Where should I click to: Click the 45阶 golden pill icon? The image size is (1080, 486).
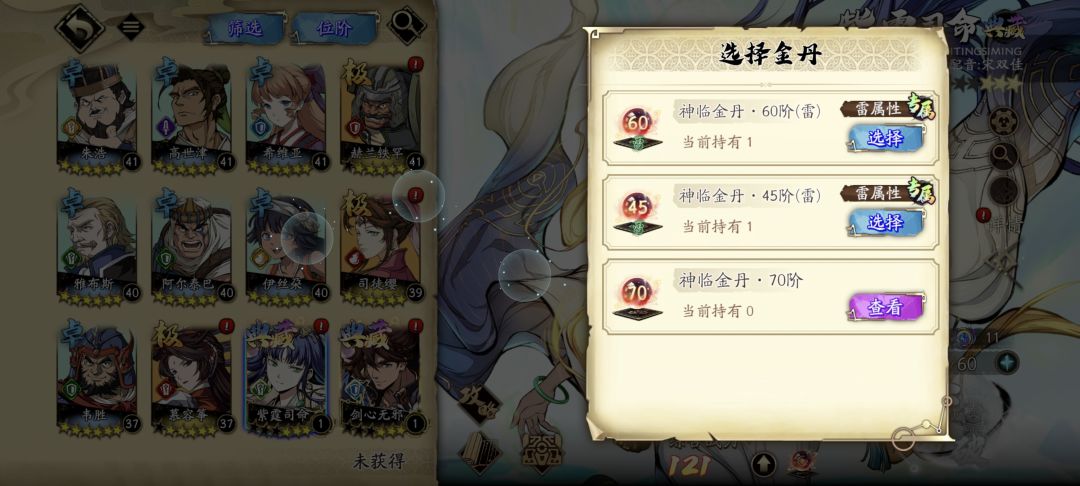click(638, 212)
